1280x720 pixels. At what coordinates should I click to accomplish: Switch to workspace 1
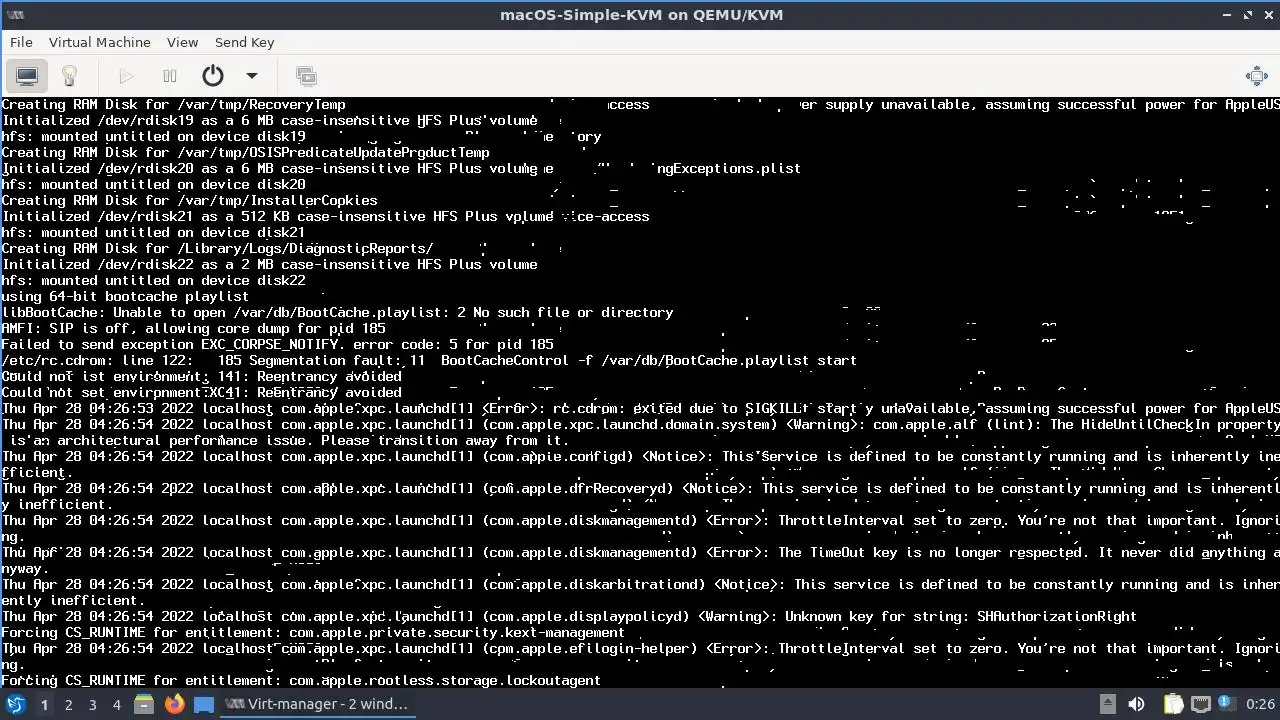[44, 704]
